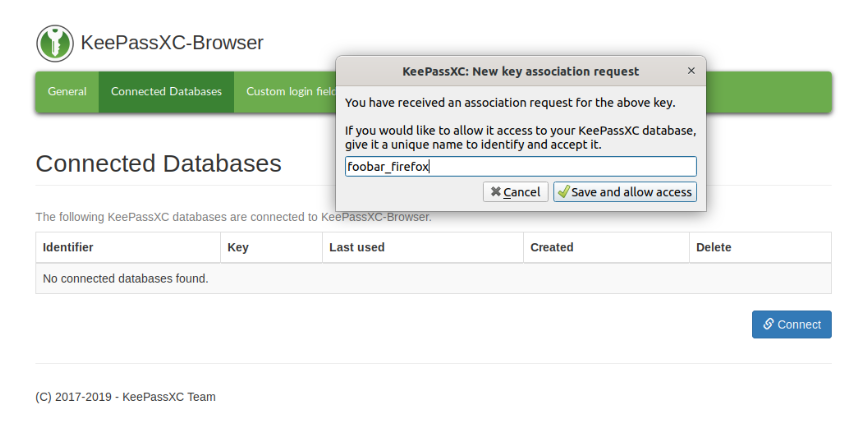Click the copyright KeePassXC Team footer text
This screenshot has width=866, height=436.
coord(125,397)
